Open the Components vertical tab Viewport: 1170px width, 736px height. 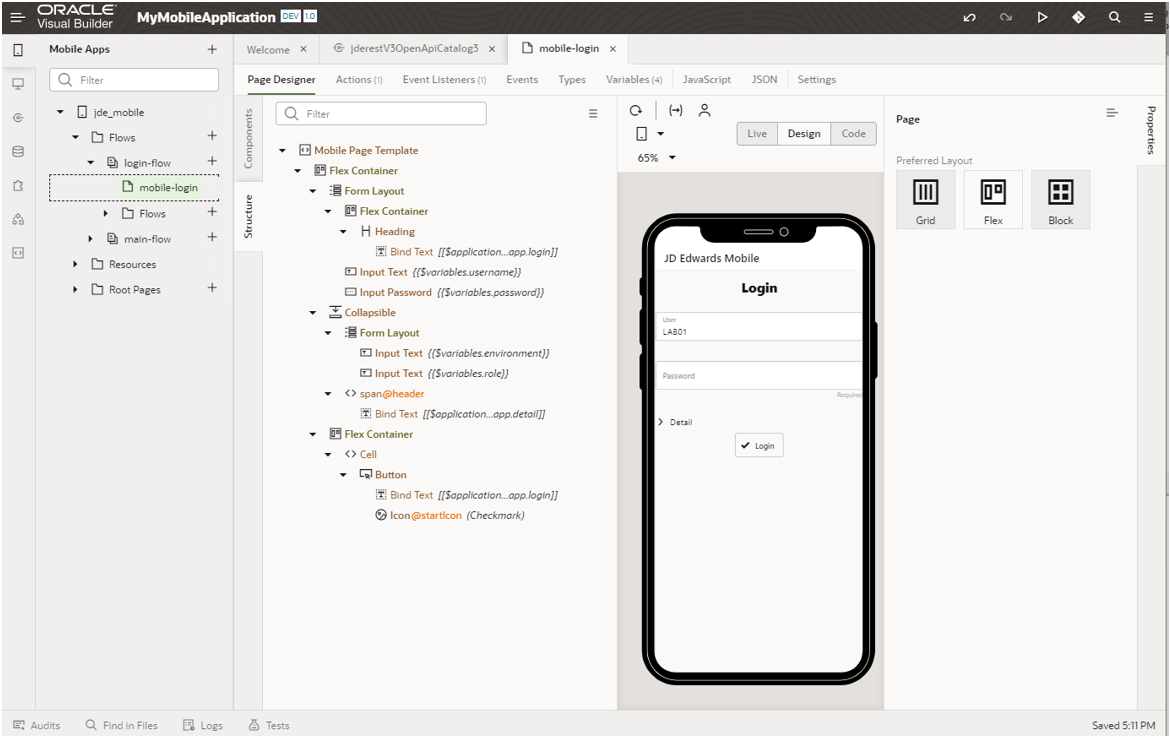click(248, 138)
